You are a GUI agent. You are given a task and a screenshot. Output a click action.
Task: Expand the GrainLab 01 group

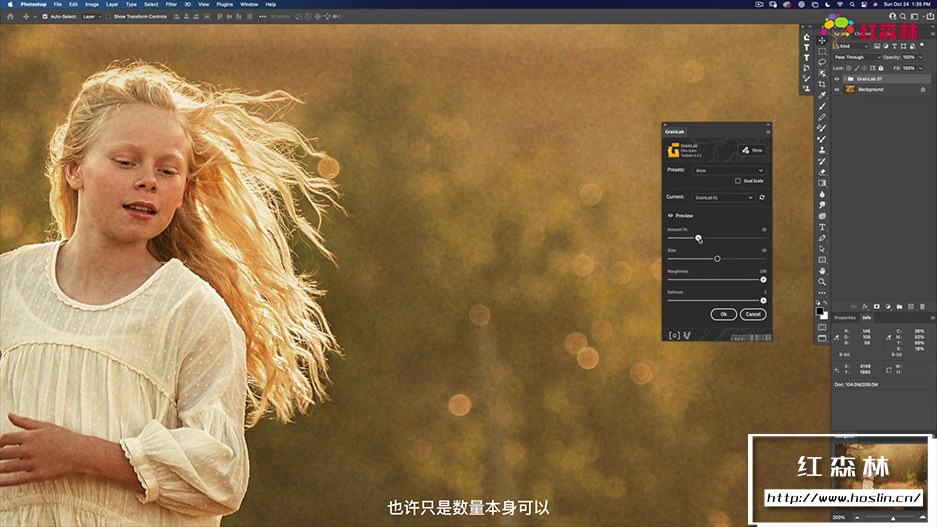[x=844, y=79]
